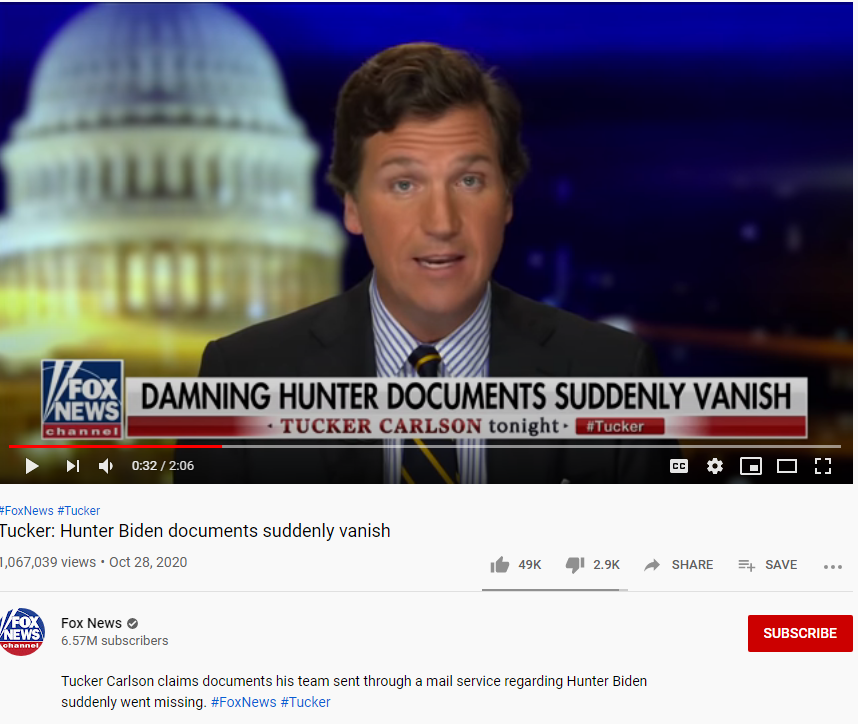
Task: Dislike the video with thumbs down
Action: 575,565
